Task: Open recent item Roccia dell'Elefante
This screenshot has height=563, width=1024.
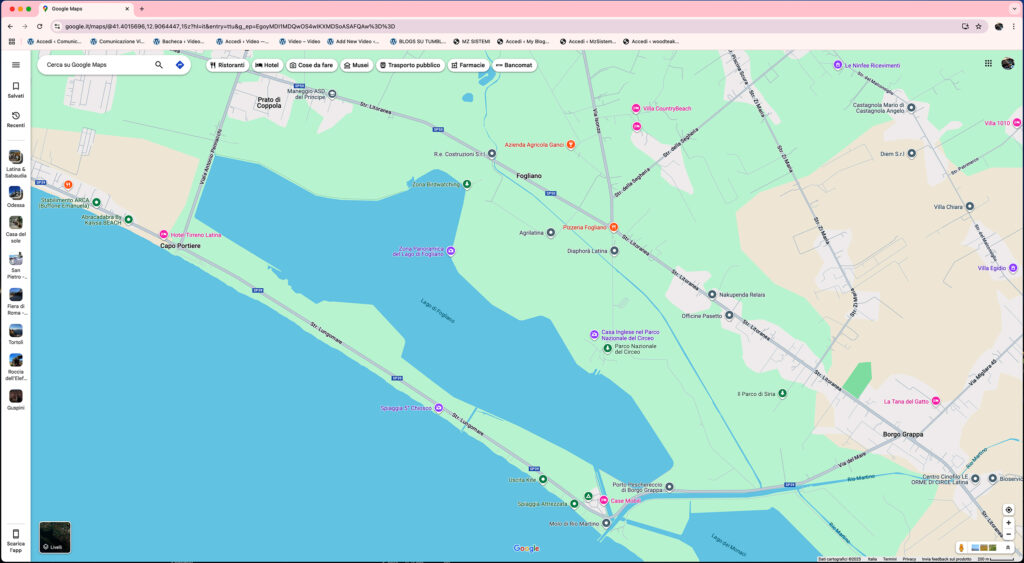Action: [16, 367]
